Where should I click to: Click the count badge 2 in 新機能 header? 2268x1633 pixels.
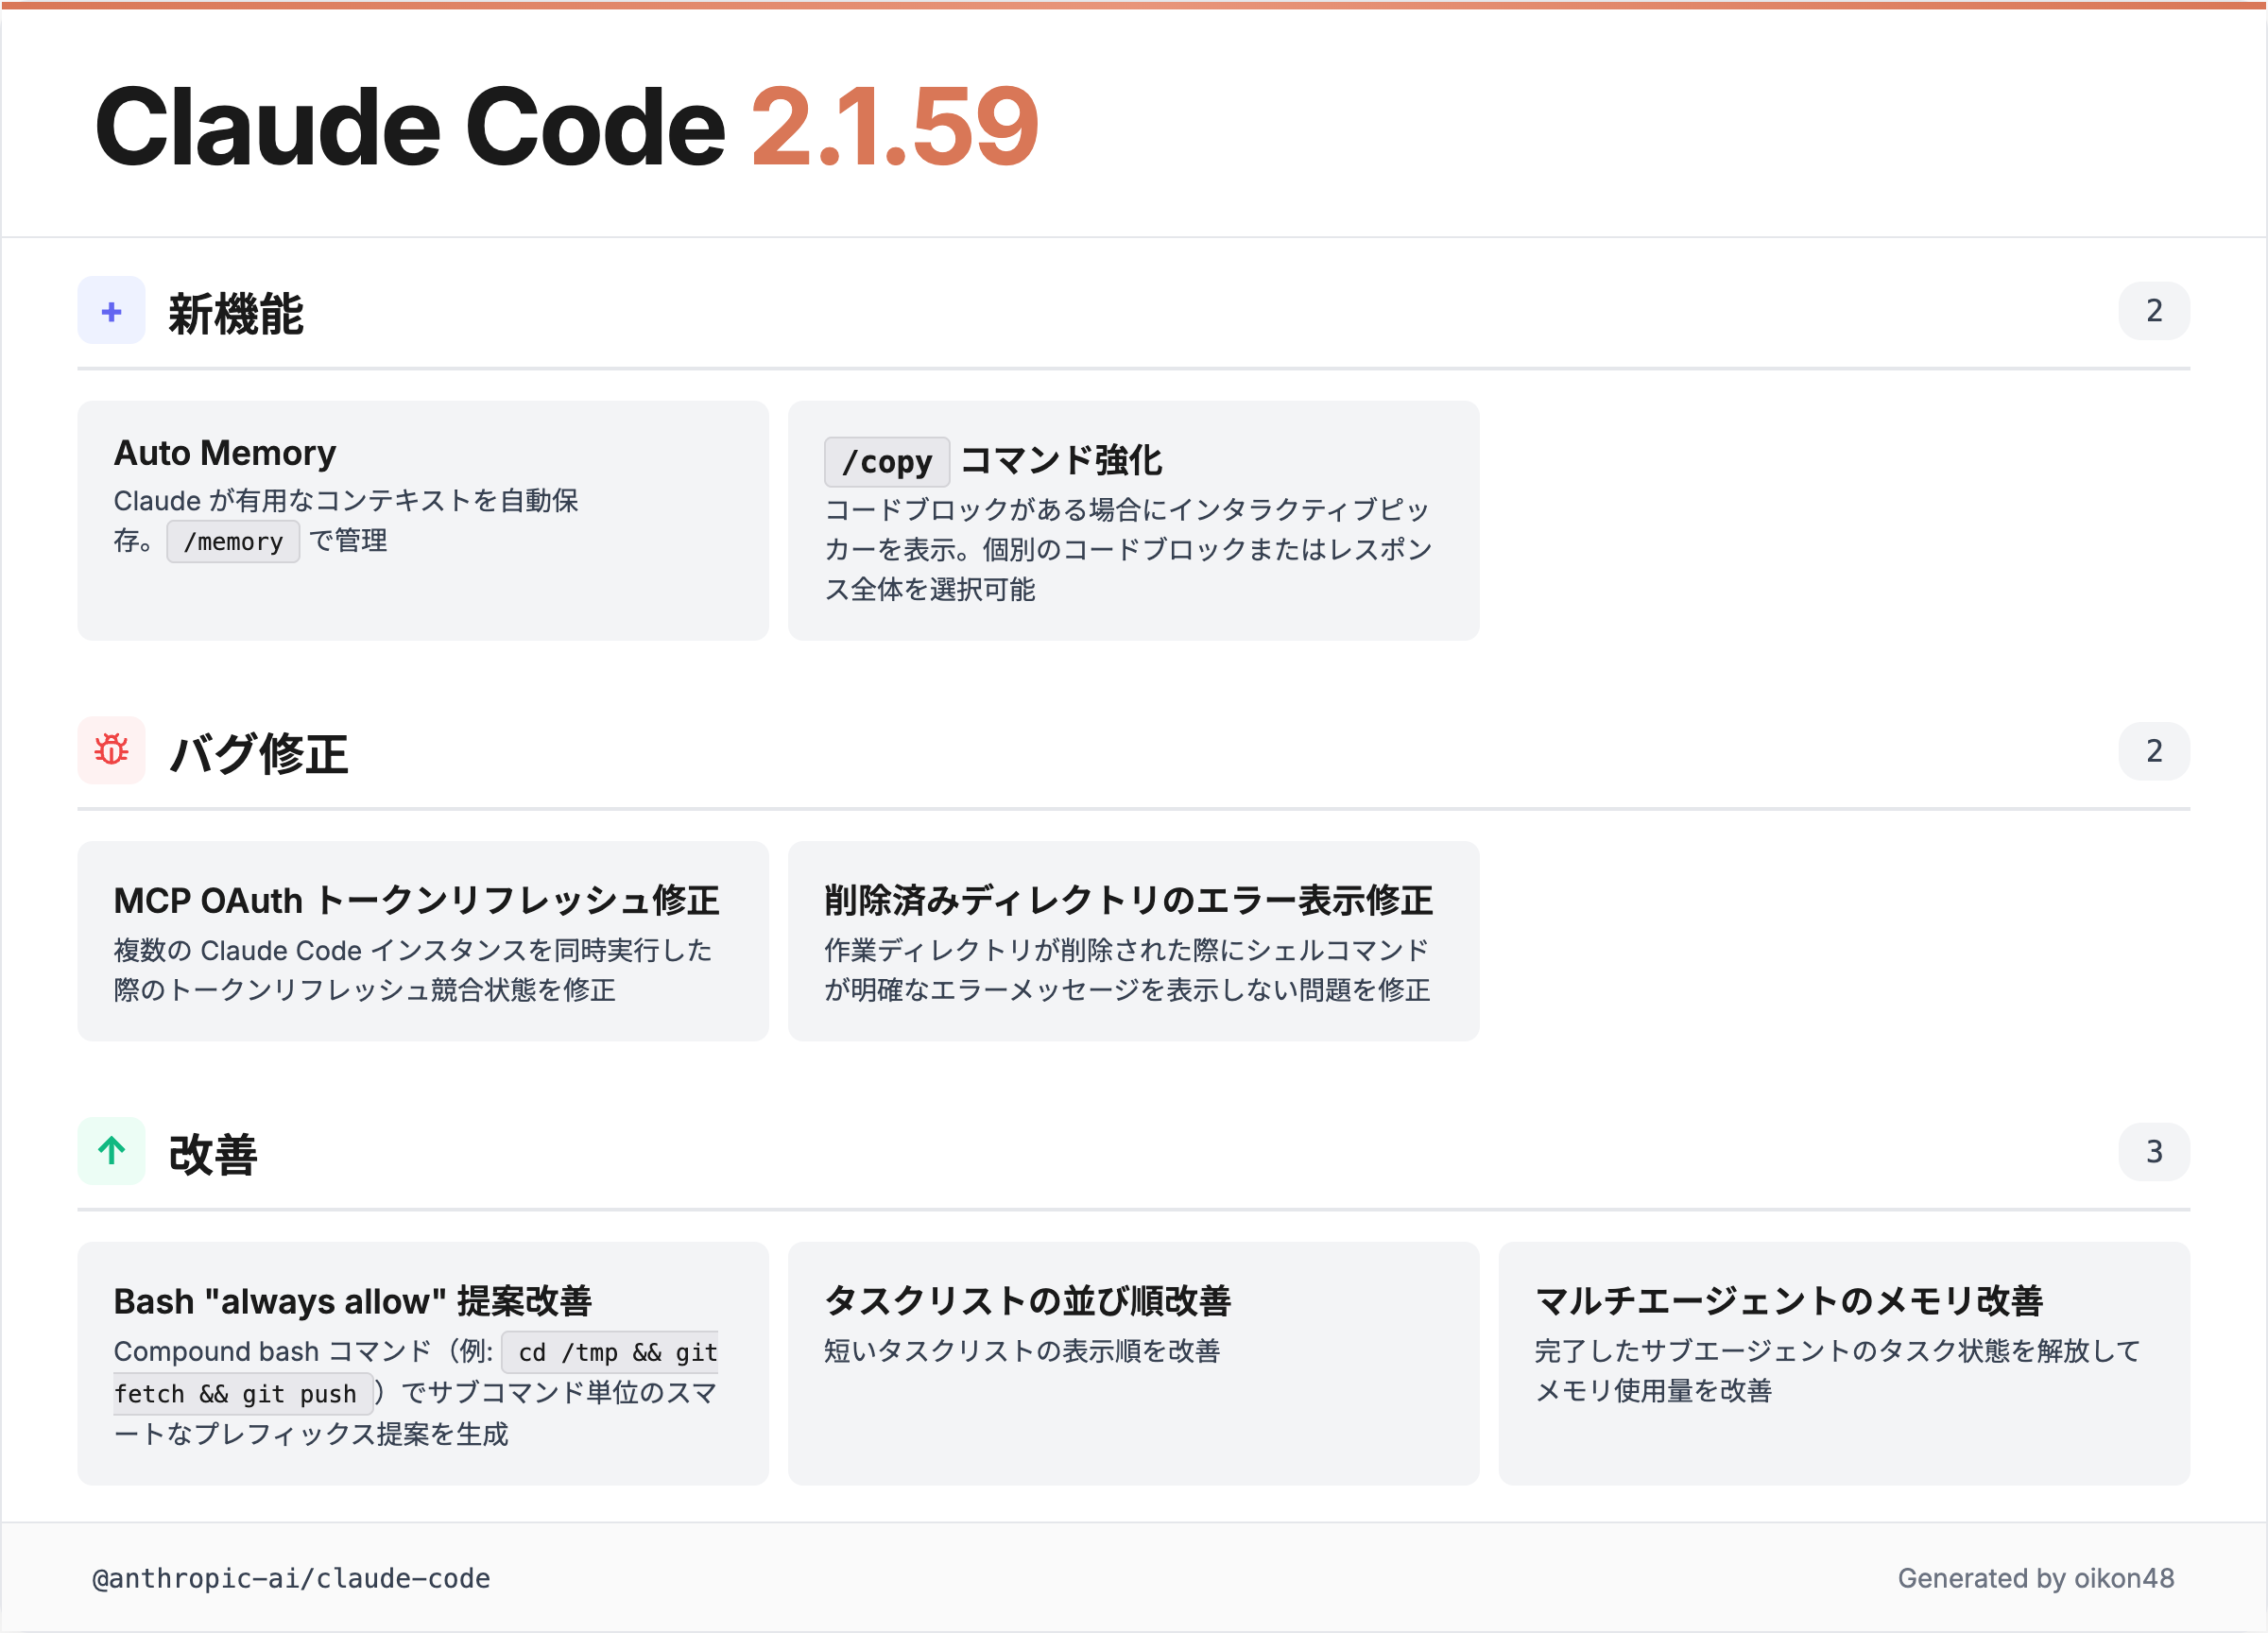tap(2153, 311)
